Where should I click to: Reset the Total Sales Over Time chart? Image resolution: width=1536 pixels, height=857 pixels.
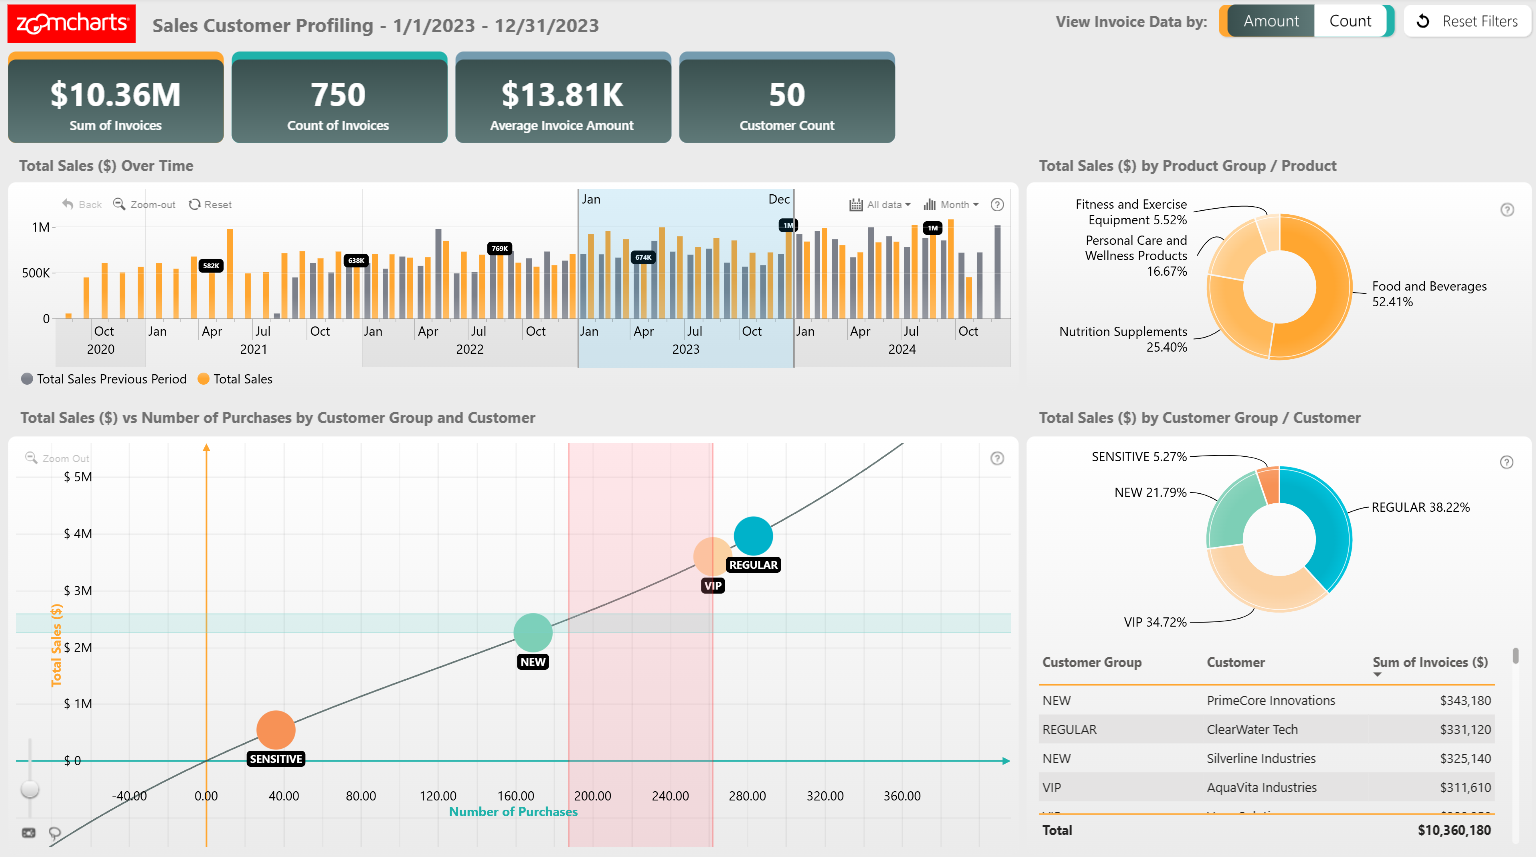[210, 204]
